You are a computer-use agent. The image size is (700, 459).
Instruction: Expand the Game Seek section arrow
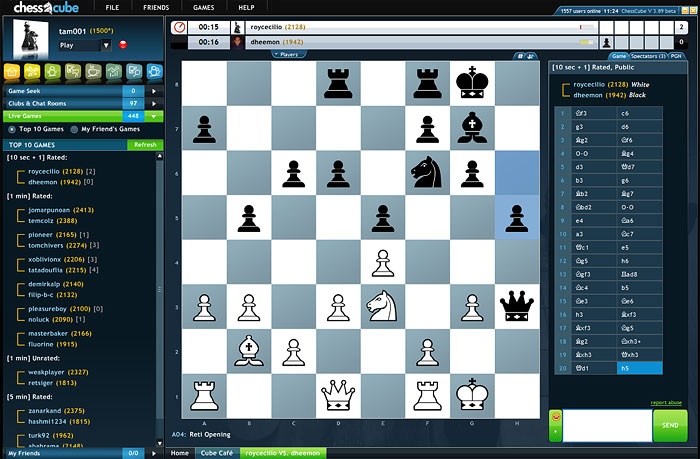point(154,91)
